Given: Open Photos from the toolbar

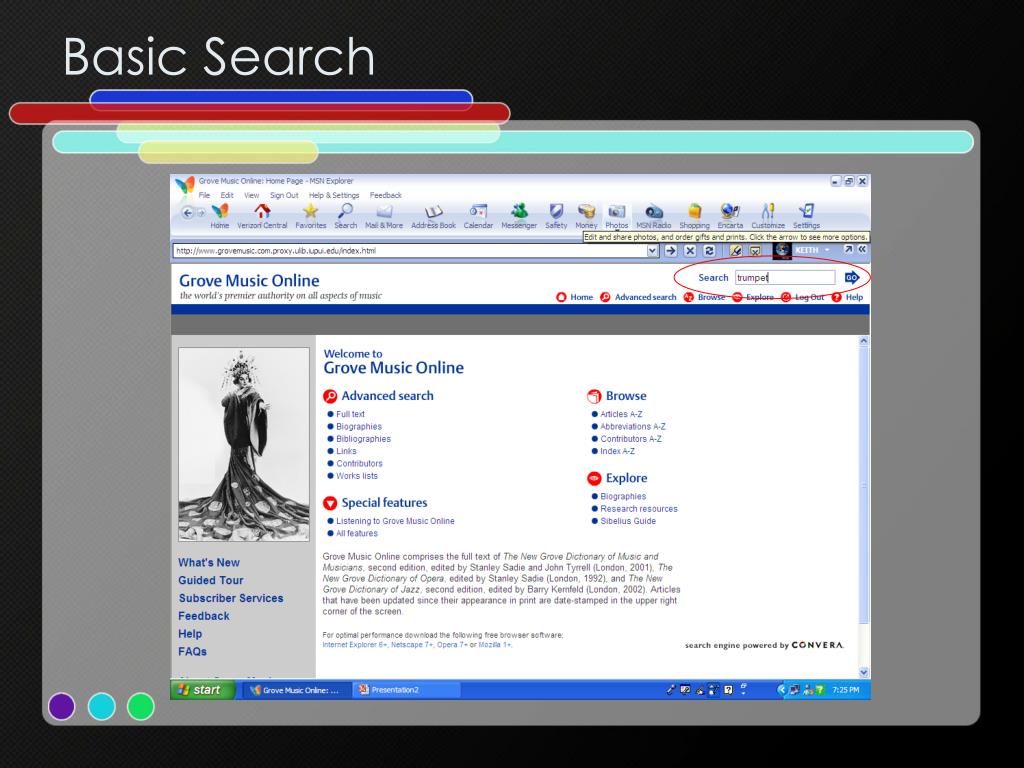Looking at the screenshot, I should [x=616, y=216].
